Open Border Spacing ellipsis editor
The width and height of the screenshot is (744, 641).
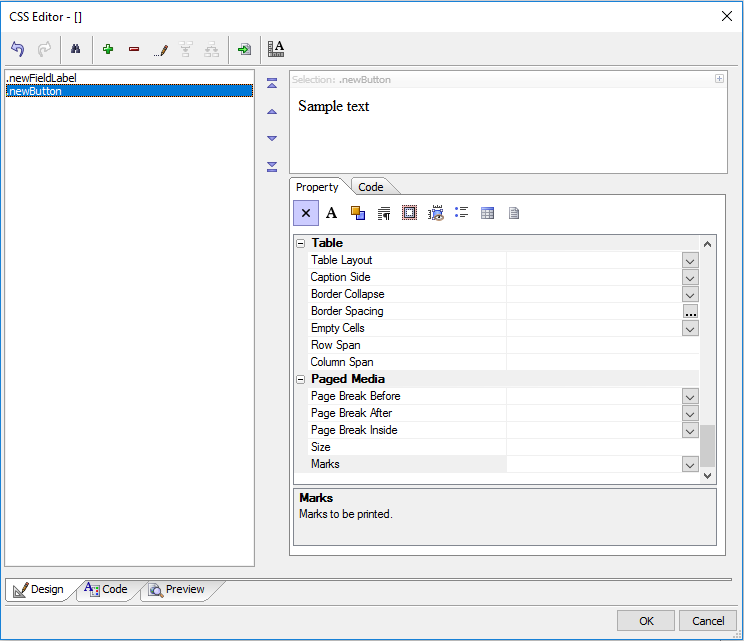tap(690, 312)
